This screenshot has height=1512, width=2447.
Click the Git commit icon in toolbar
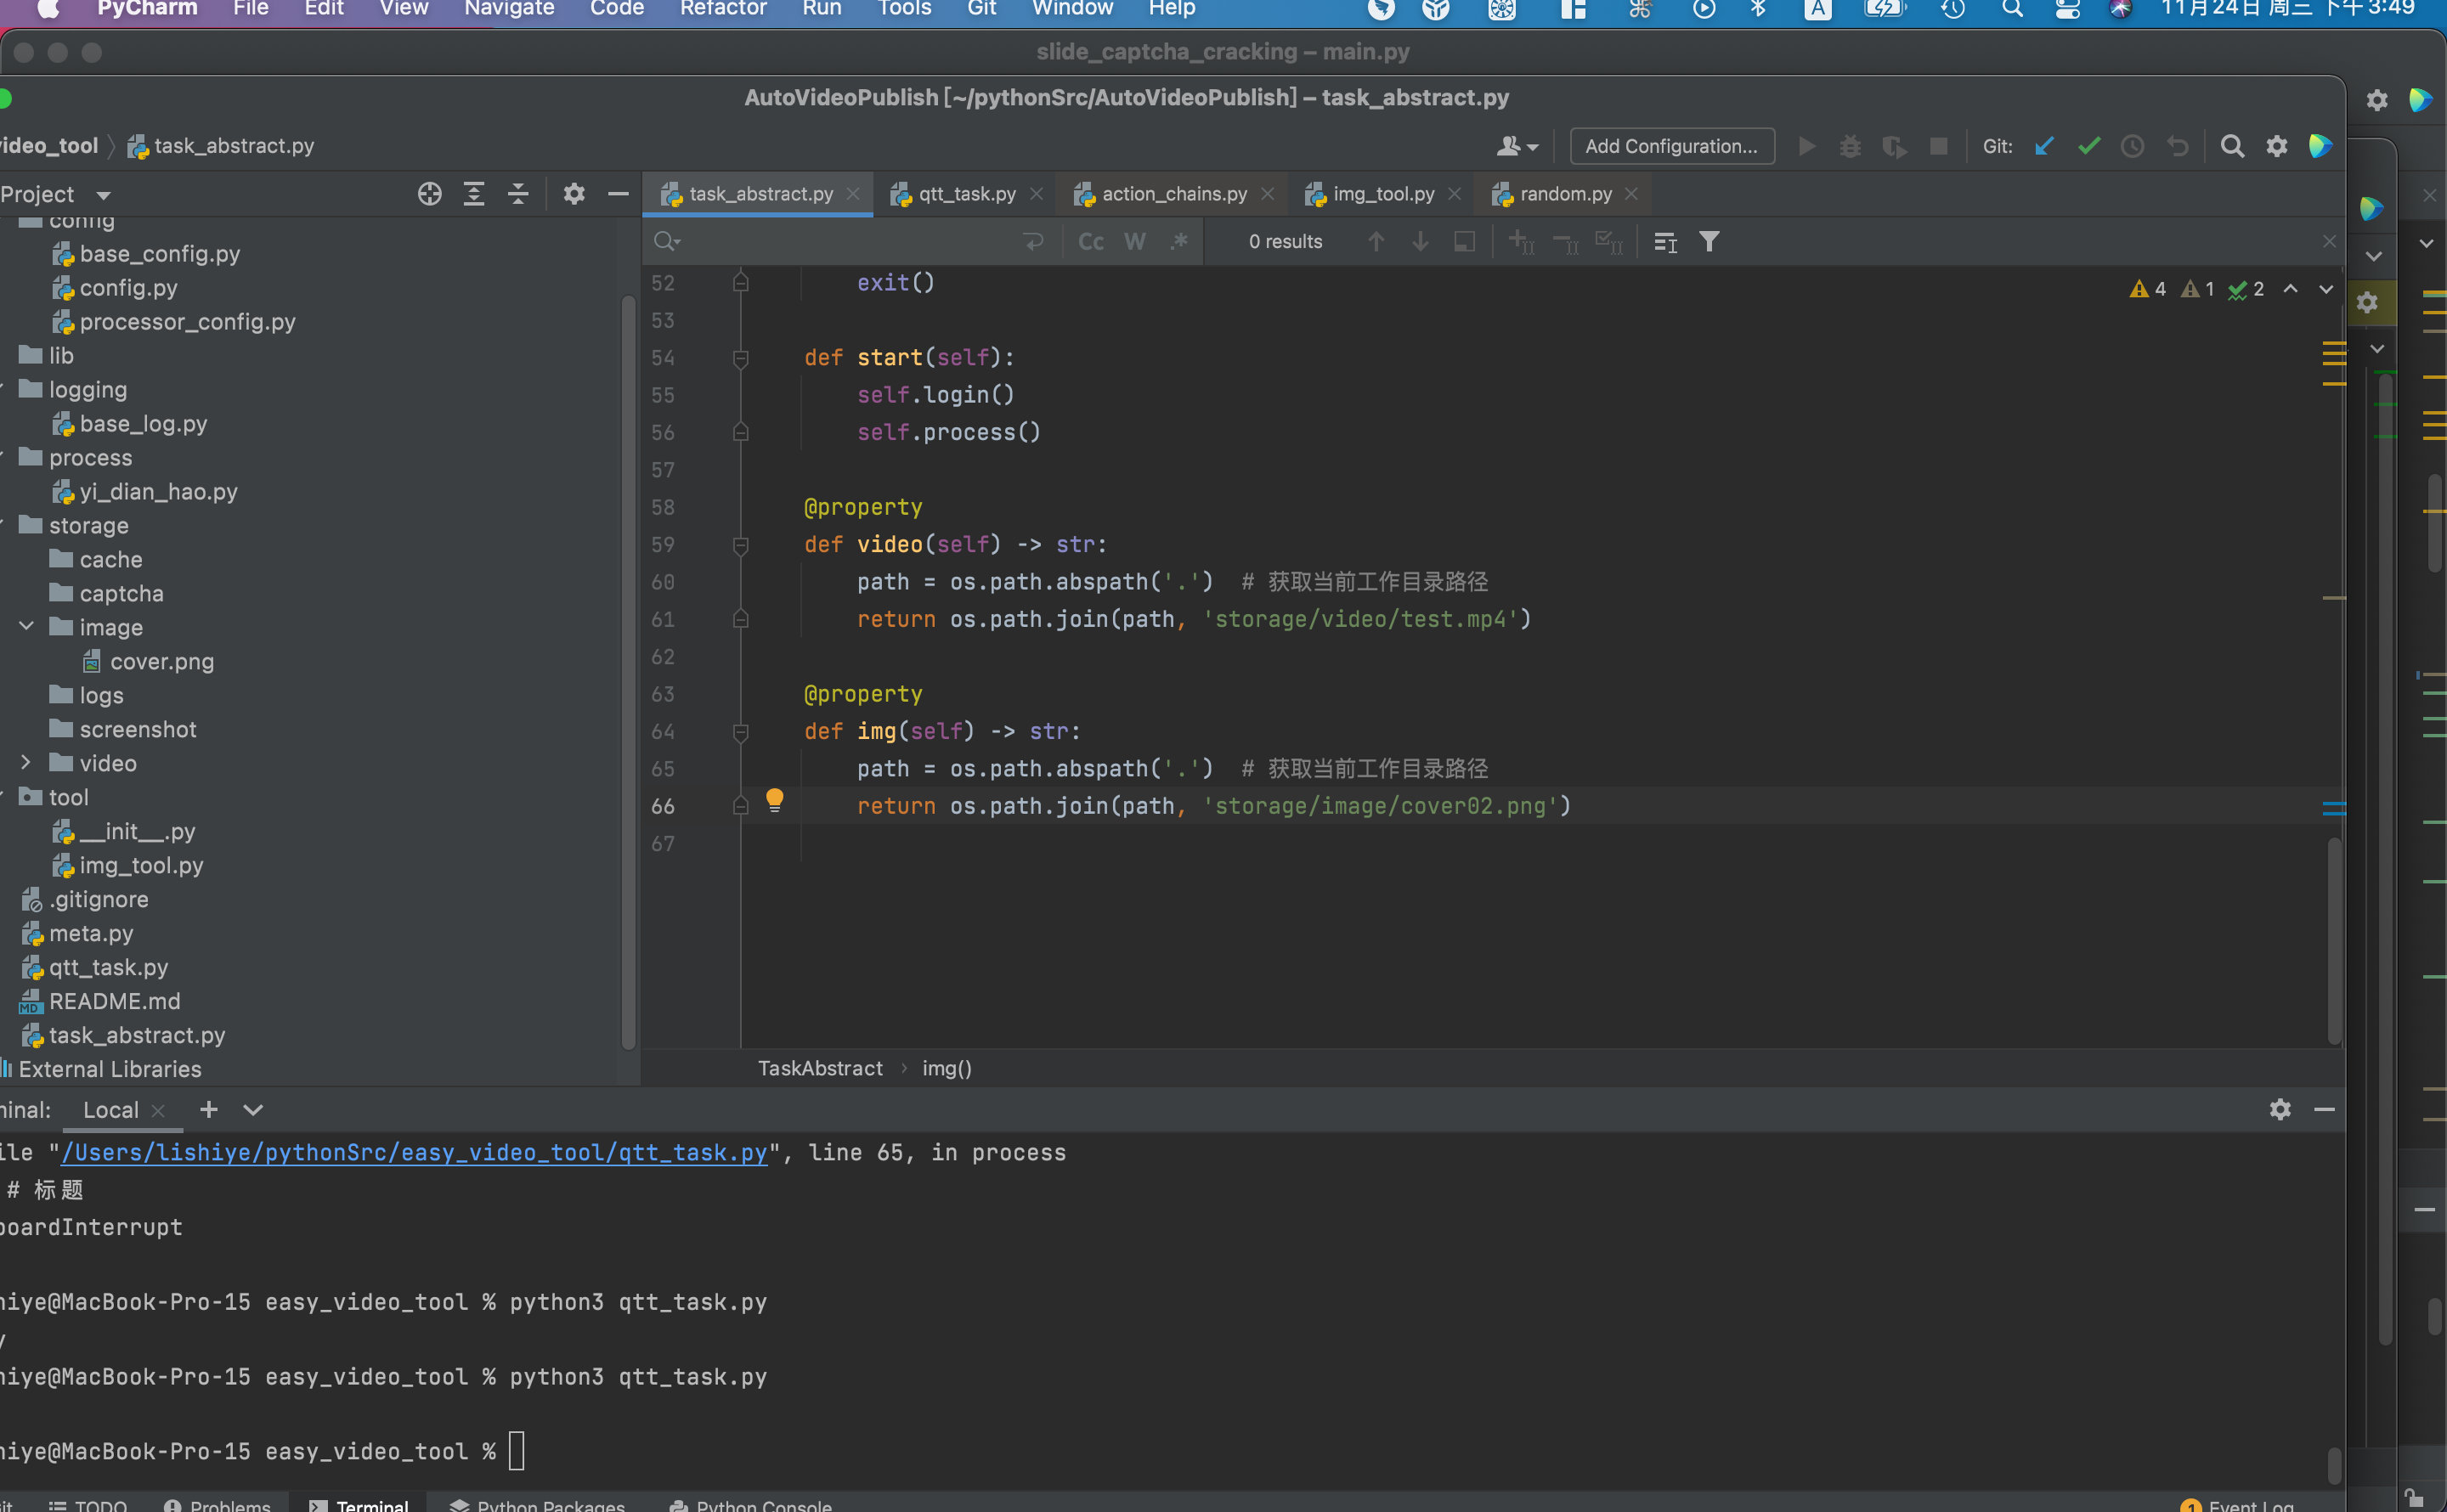(2088, 145)
